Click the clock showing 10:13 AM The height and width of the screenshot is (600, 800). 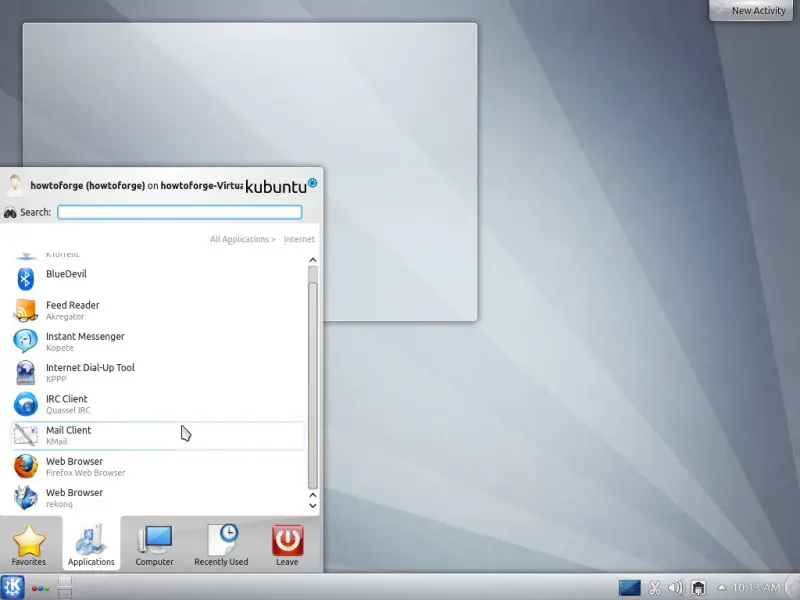pyautogui.click(x=756, y=588)
